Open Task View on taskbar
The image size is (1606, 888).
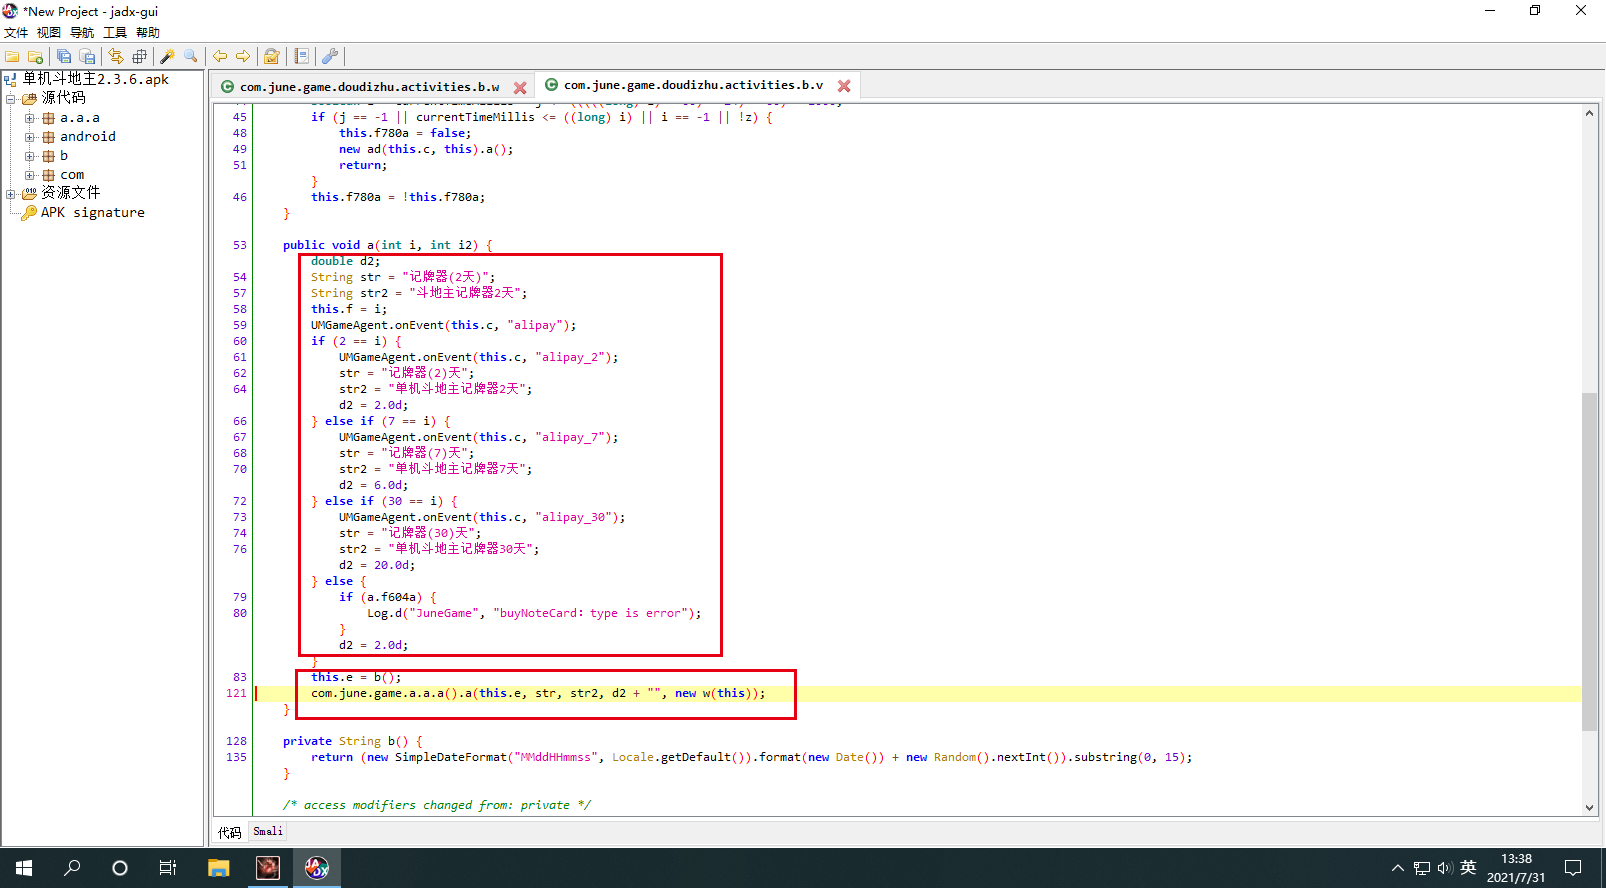click(168, 868)
